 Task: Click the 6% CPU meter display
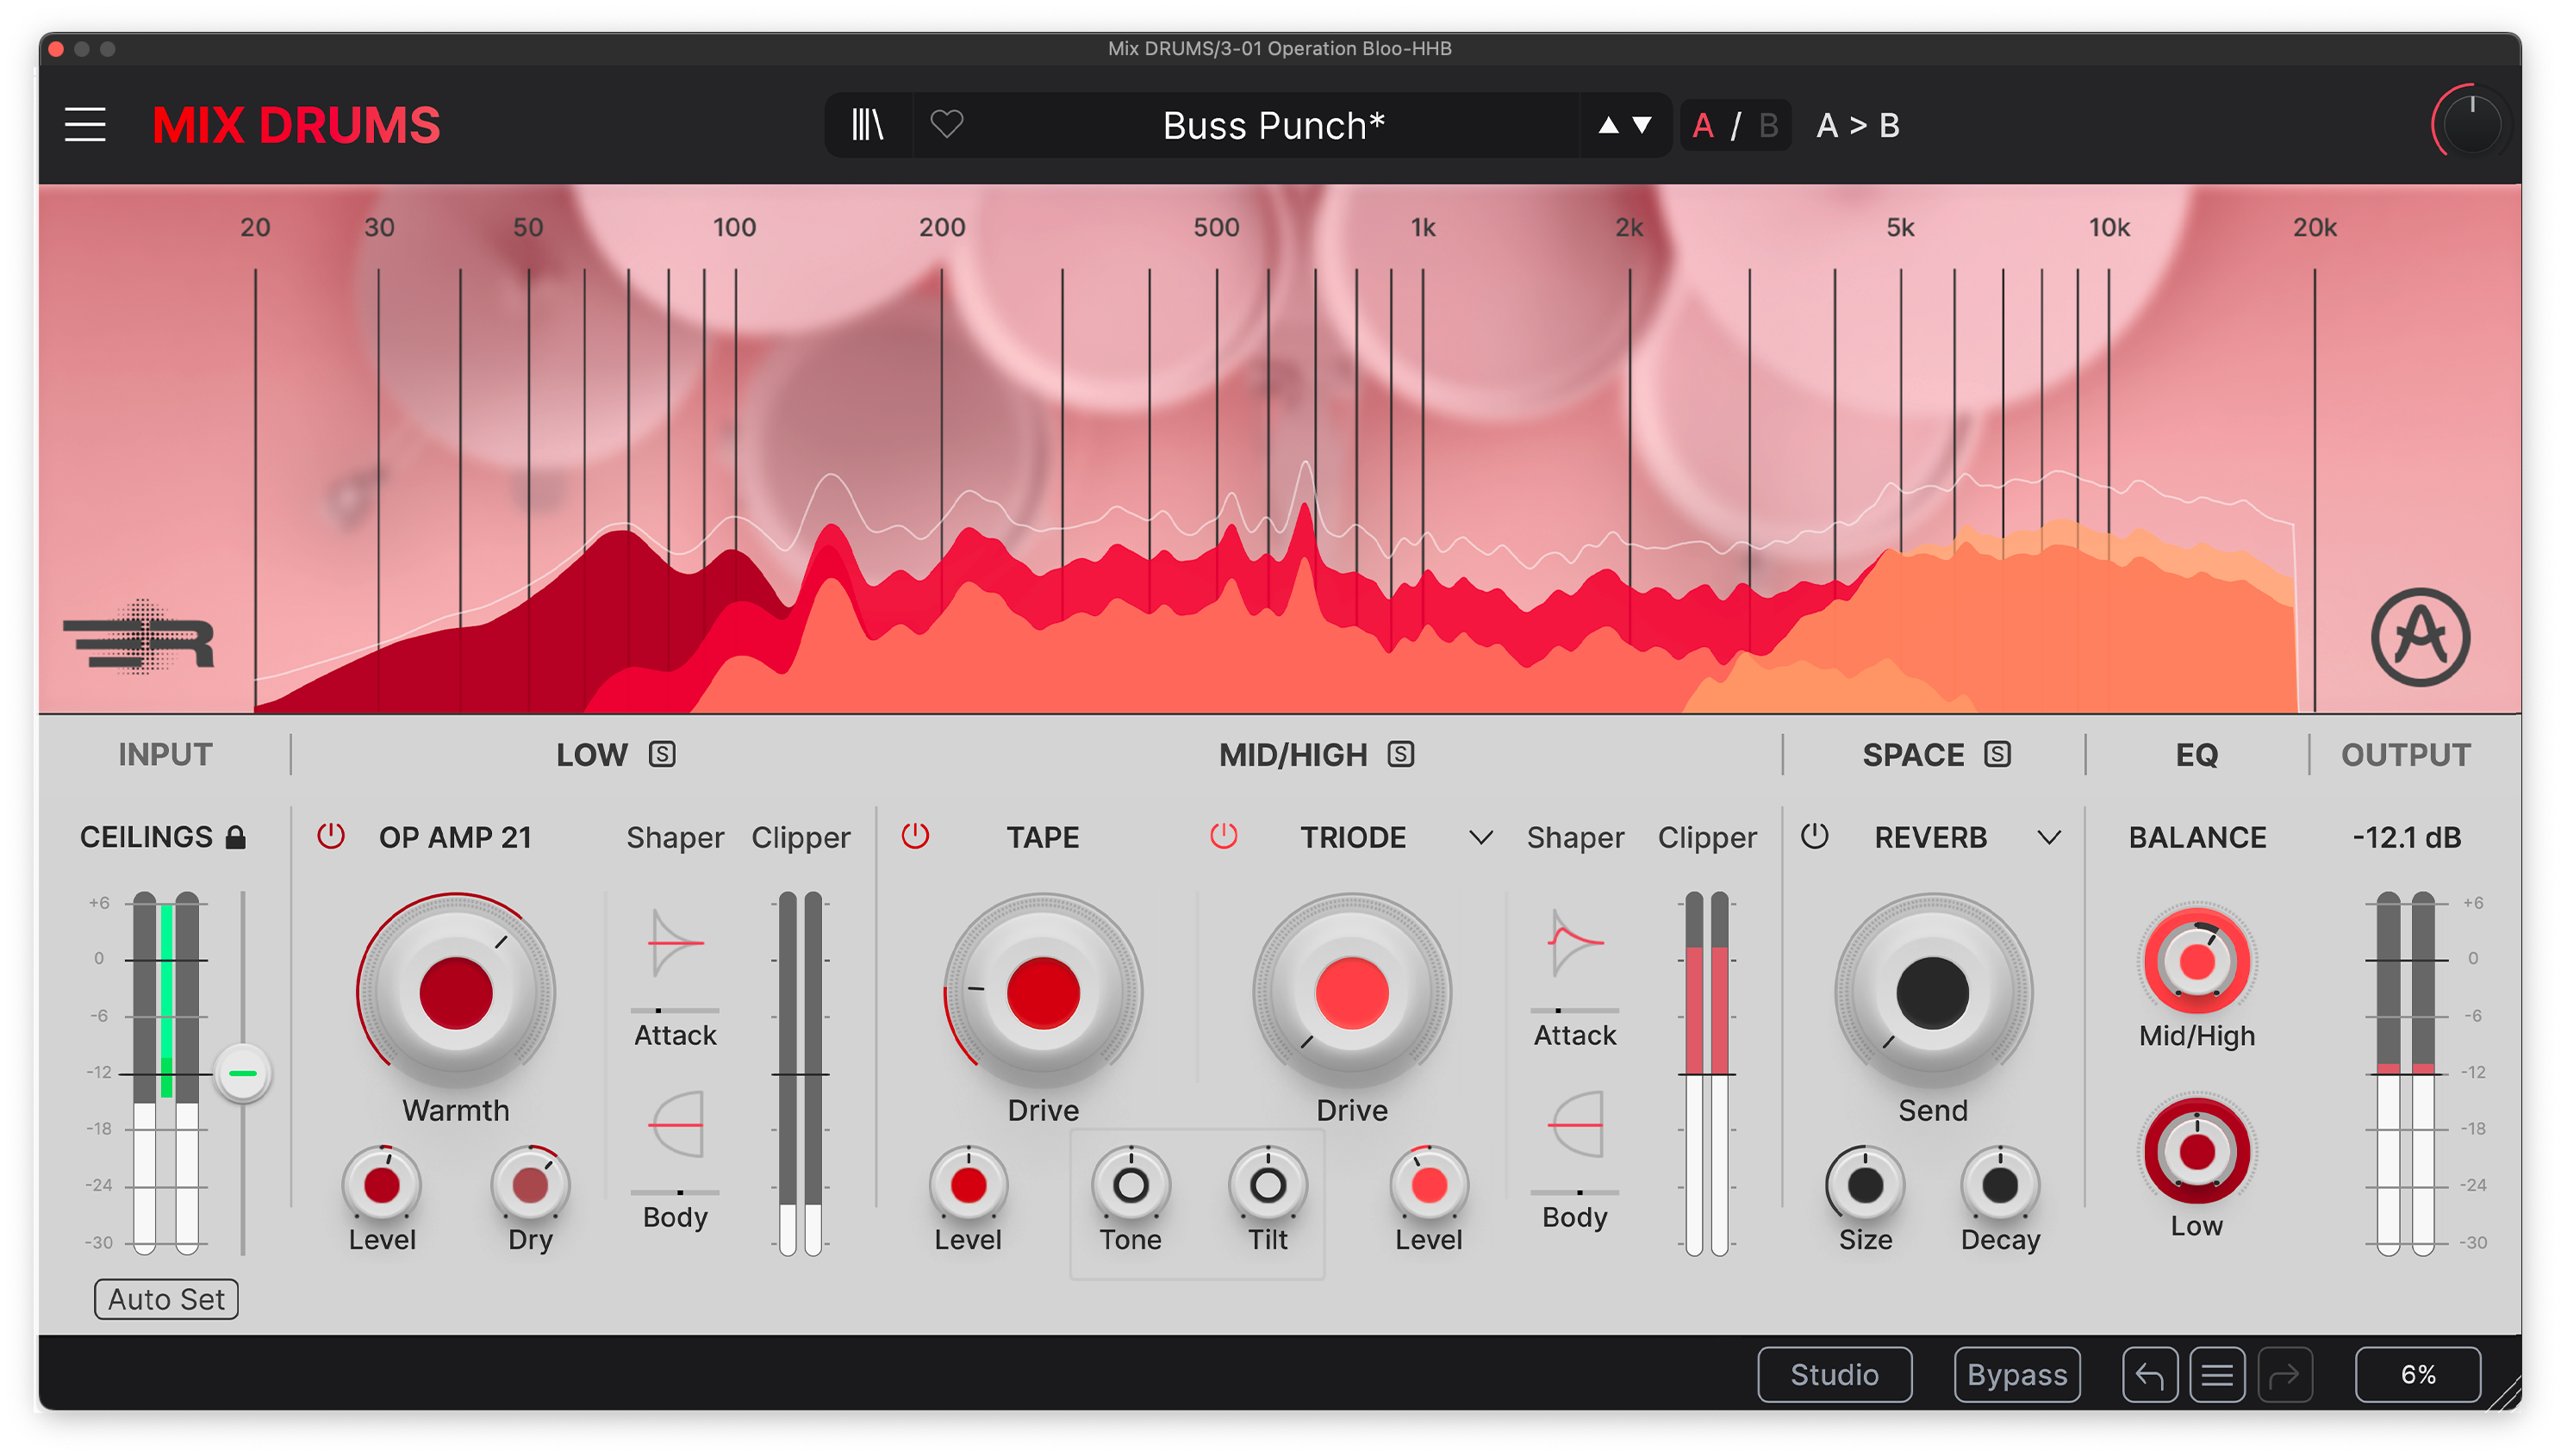(x=2419, y=1374)
